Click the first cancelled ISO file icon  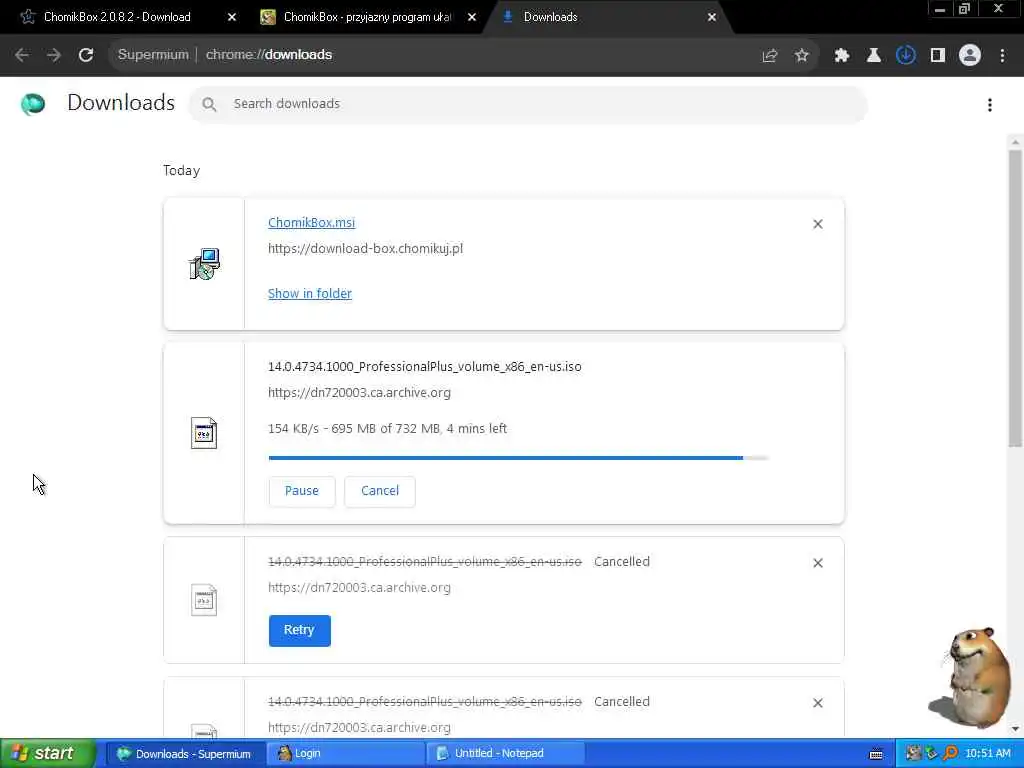tap(204, 600)
